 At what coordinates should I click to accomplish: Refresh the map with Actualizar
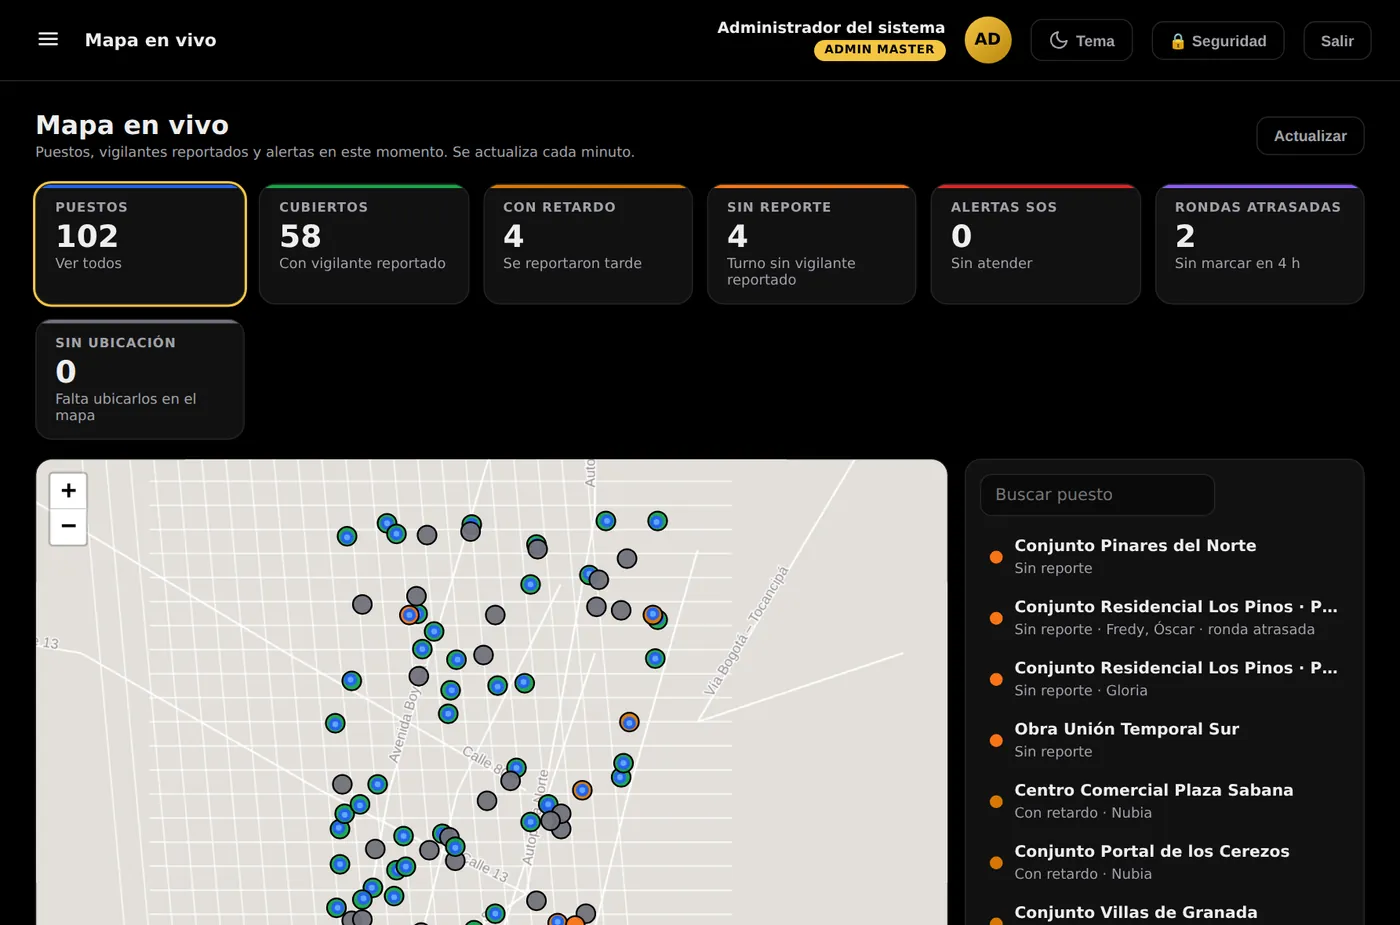1310,136
